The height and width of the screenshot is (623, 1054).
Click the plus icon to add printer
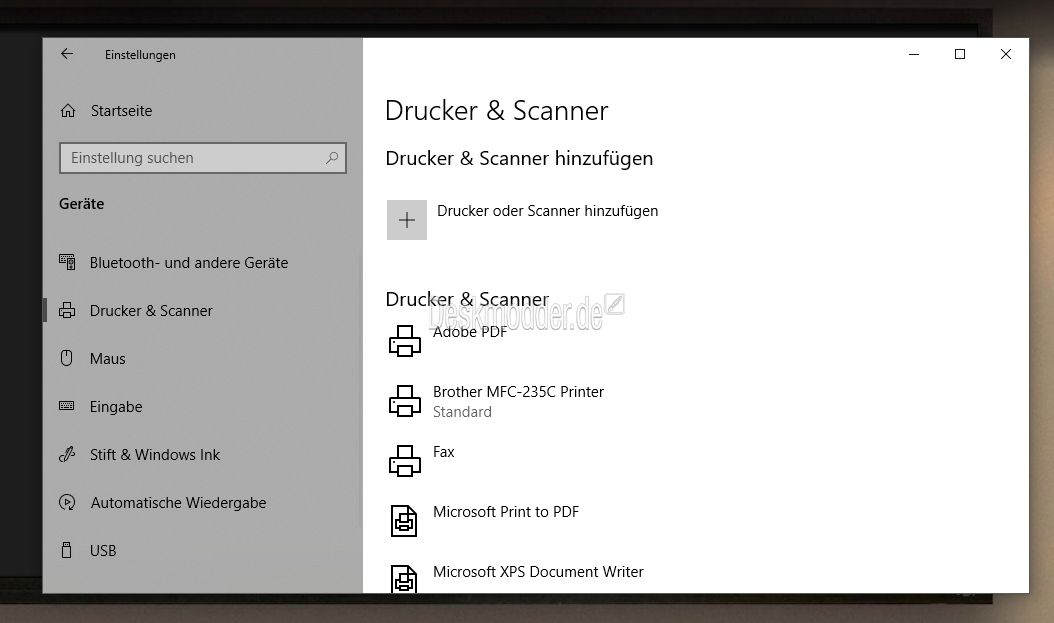[407, 220]
